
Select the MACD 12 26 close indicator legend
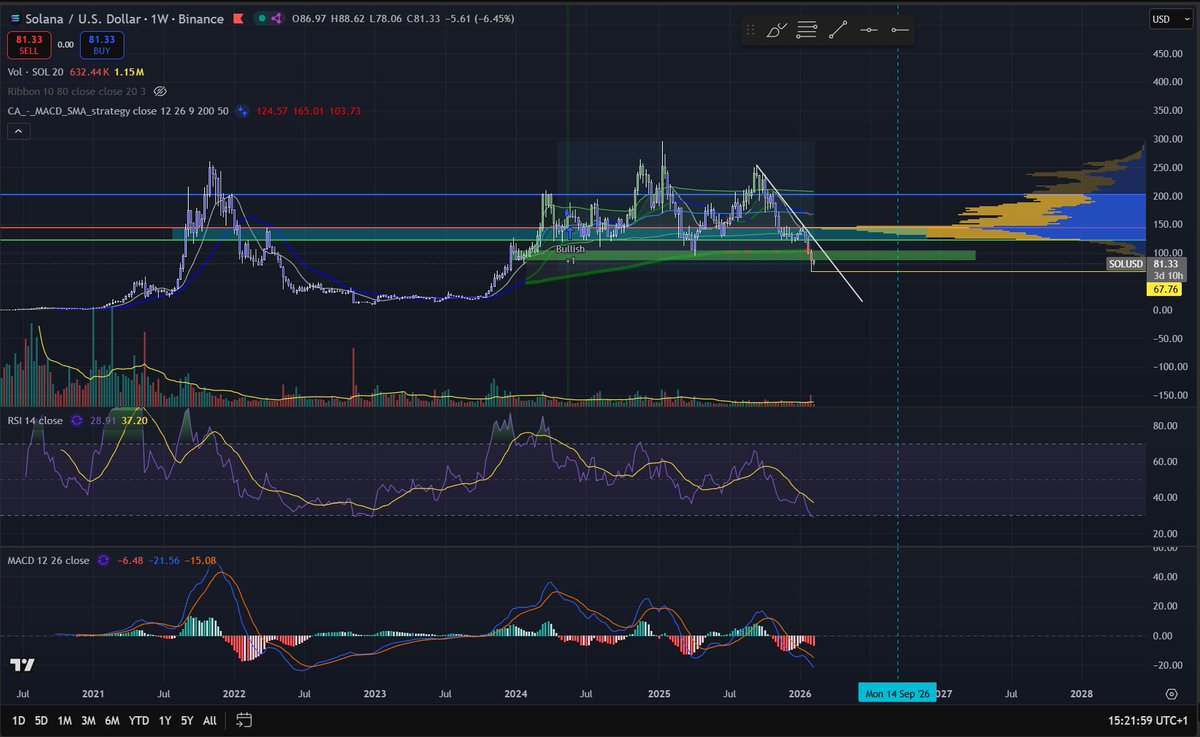point(48,561)
